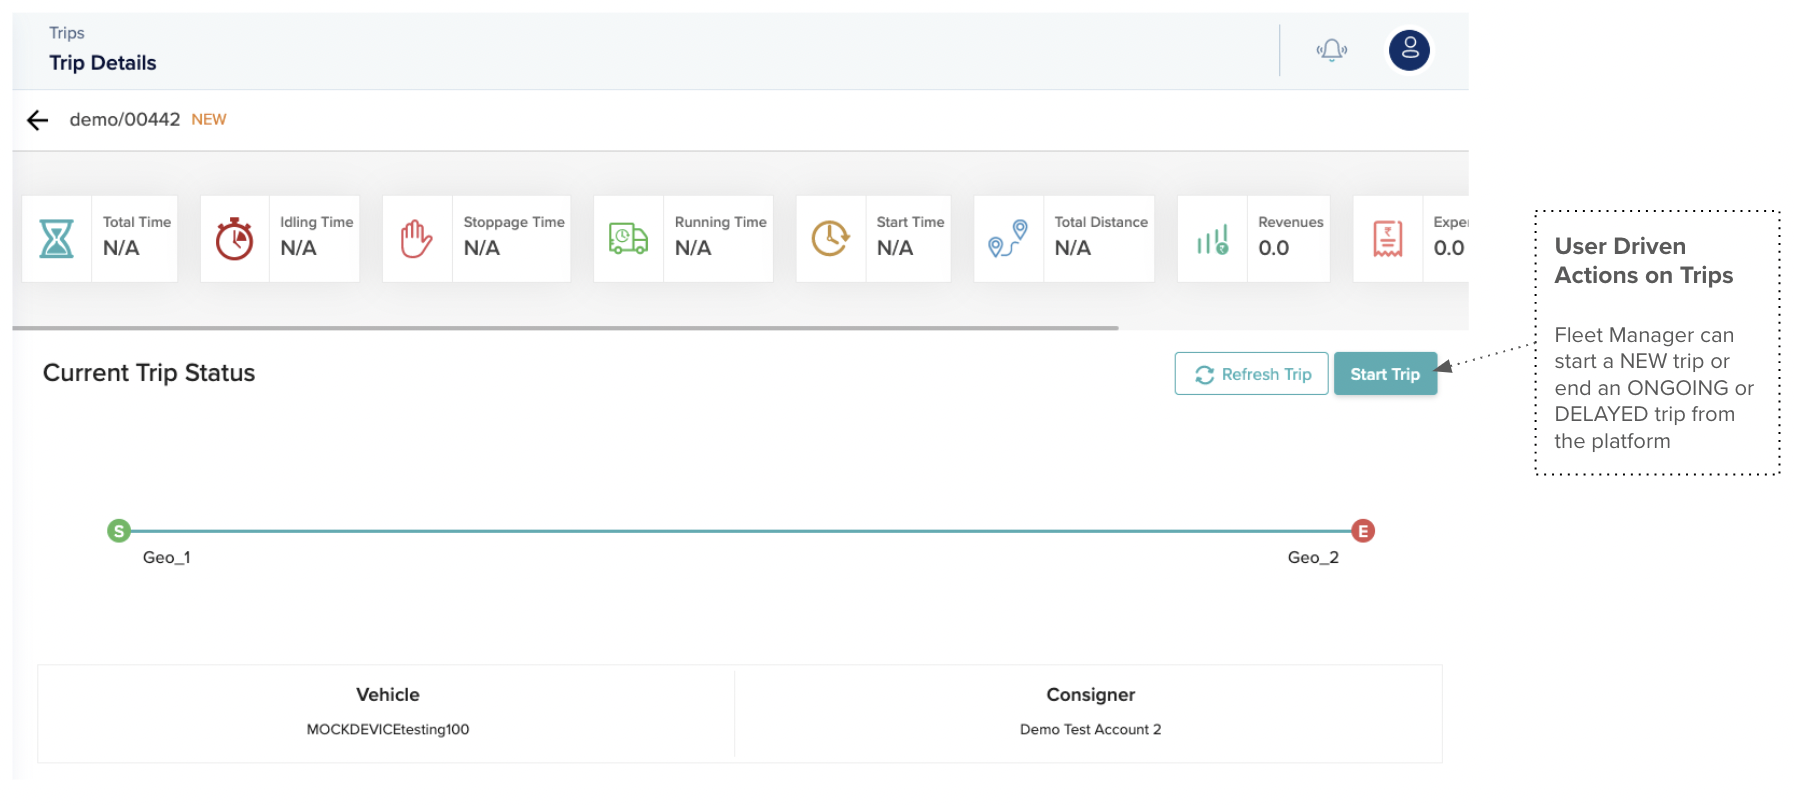This screenshot has height=806, width=1794.
Task: Click the Revenues bar chart icon
Action: pos(1212,239)
